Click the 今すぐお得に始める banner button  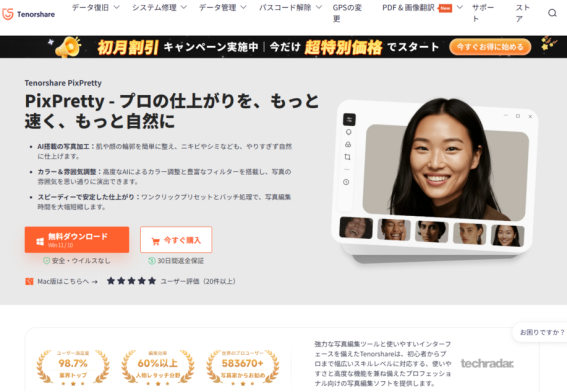click(490, 47)
